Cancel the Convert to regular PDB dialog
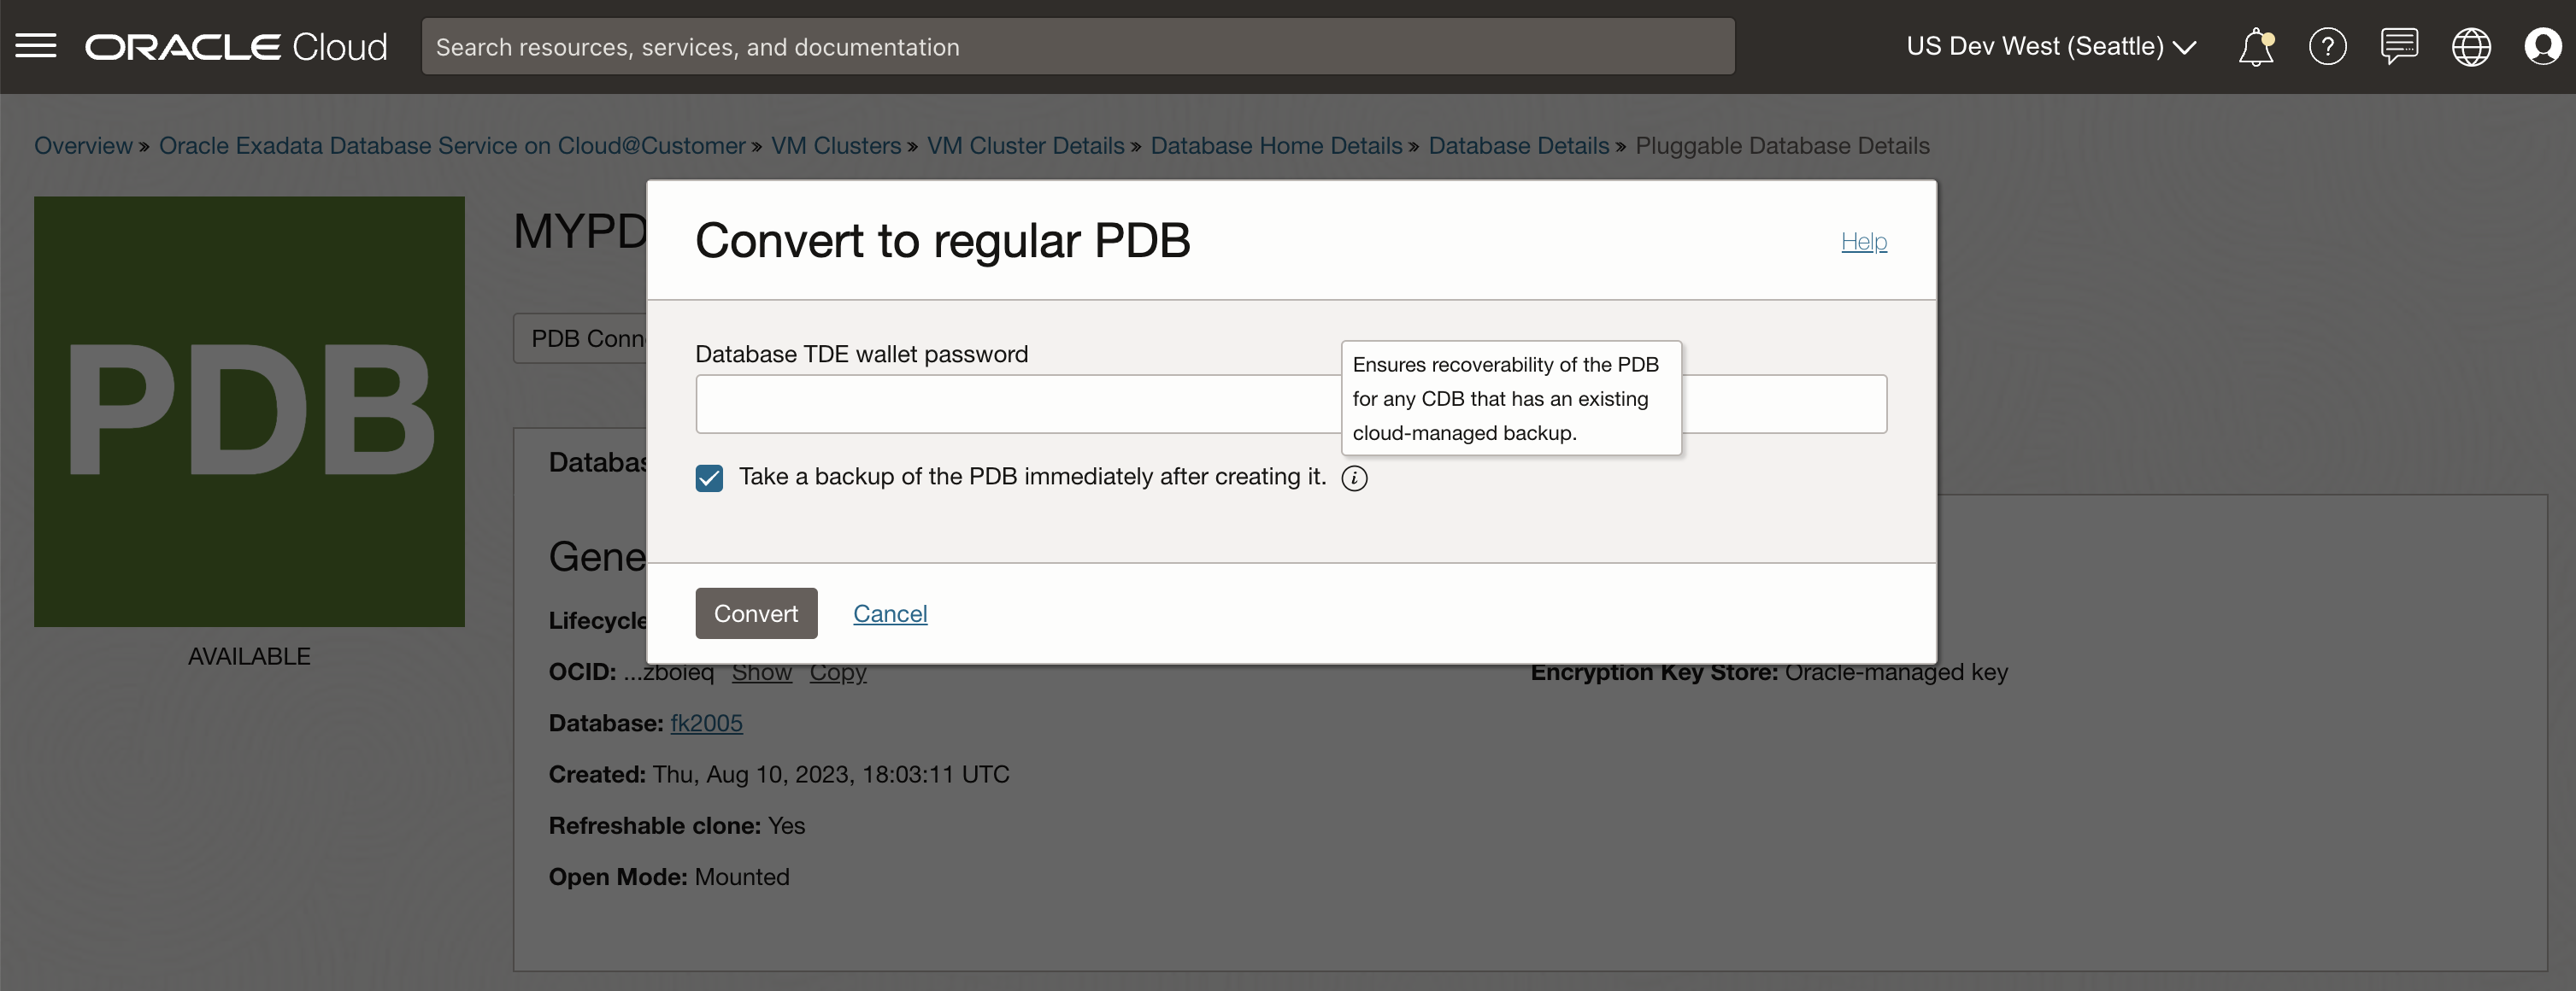The width and height of the screenshot is (2576, 991). click(x=890, y=613)
